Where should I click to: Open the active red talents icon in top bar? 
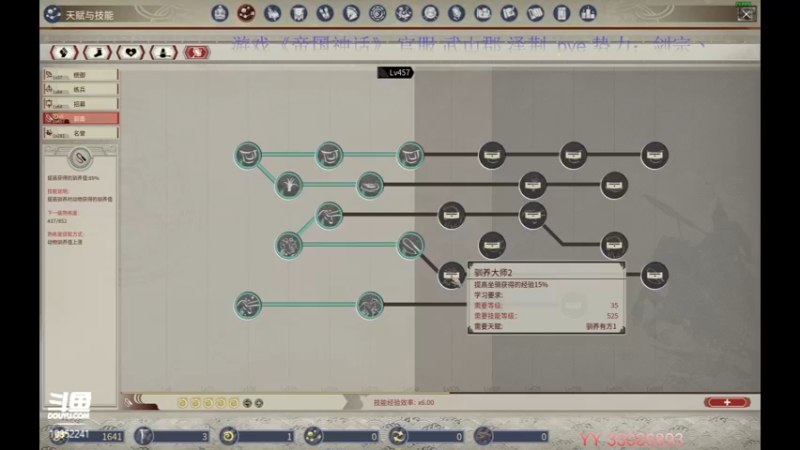pyautogui.click(x=246, y=13)
